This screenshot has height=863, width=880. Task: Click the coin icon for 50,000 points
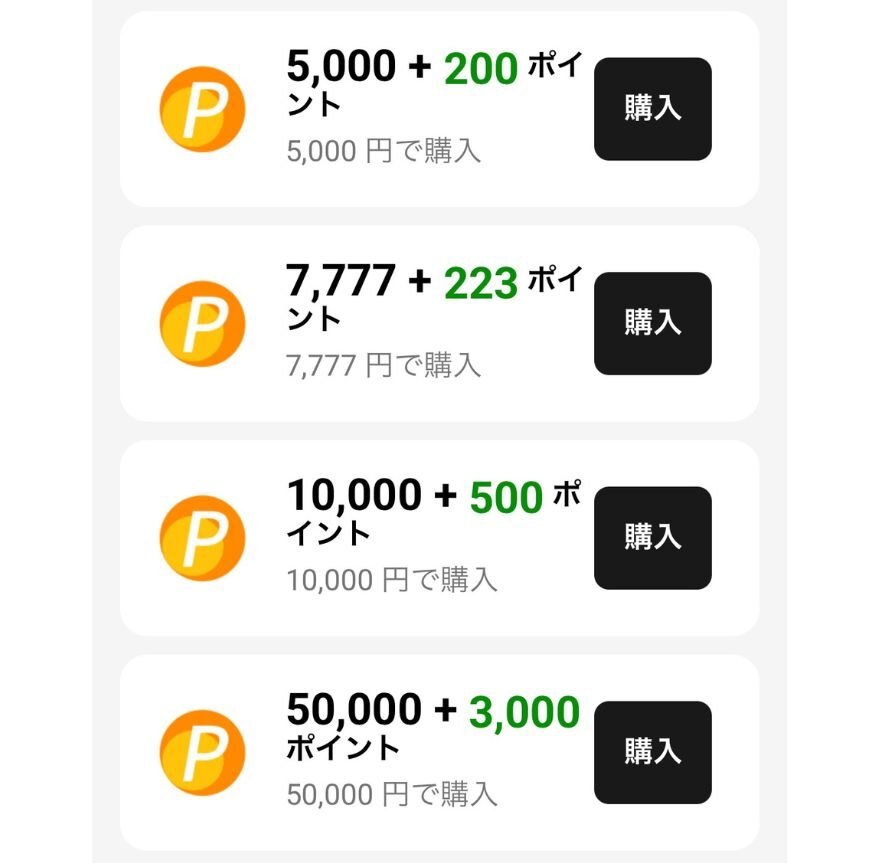click(202, 752)
